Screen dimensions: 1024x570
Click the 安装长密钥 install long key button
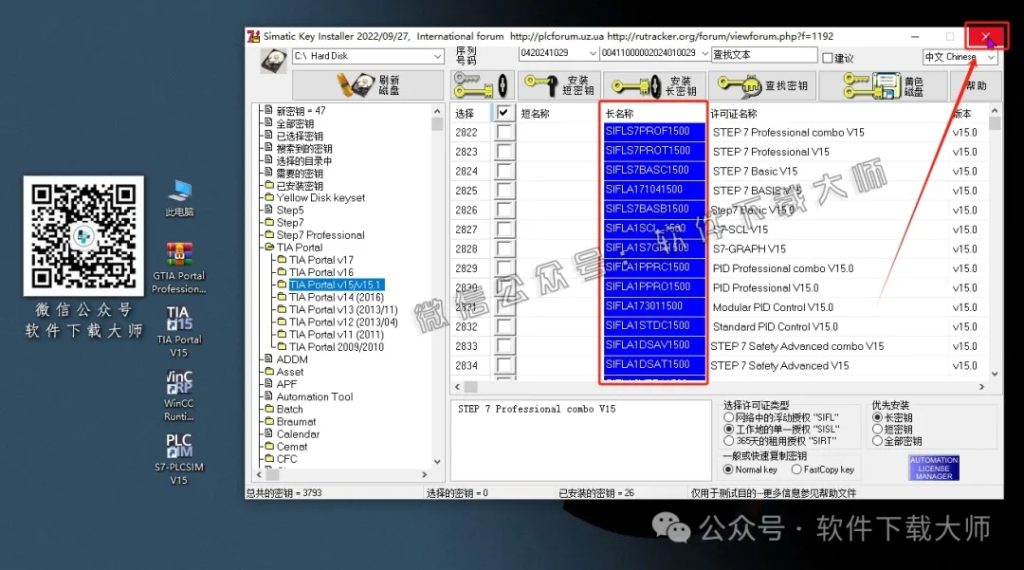655,86
